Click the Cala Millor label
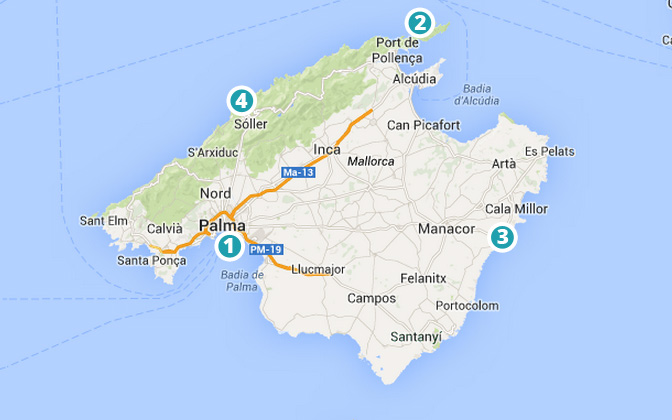 pyautogui.click(x=516, y=209)
